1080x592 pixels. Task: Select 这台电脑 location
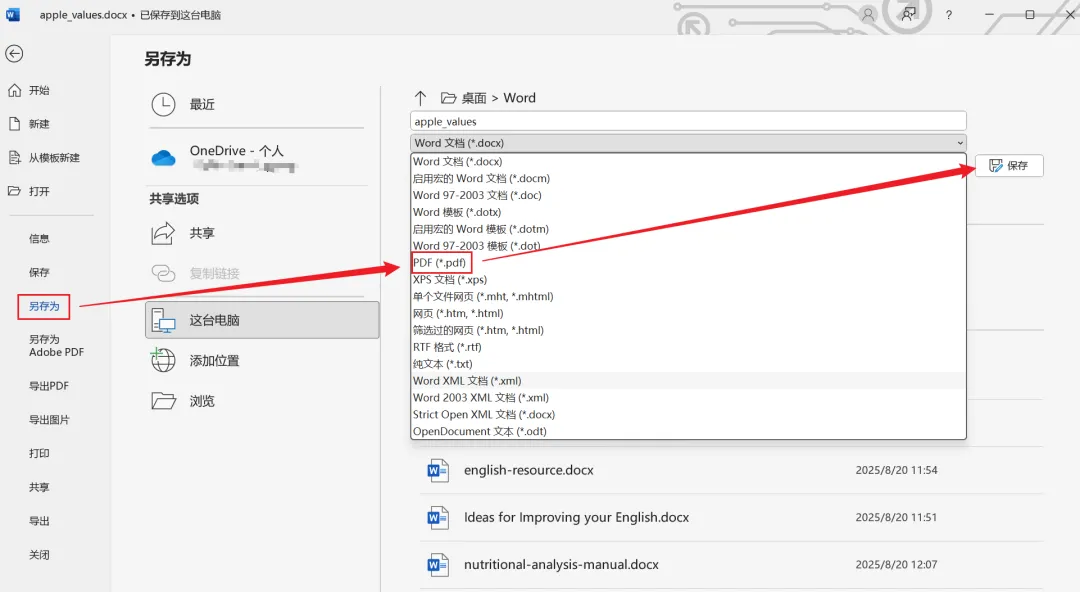click(262, 320)
